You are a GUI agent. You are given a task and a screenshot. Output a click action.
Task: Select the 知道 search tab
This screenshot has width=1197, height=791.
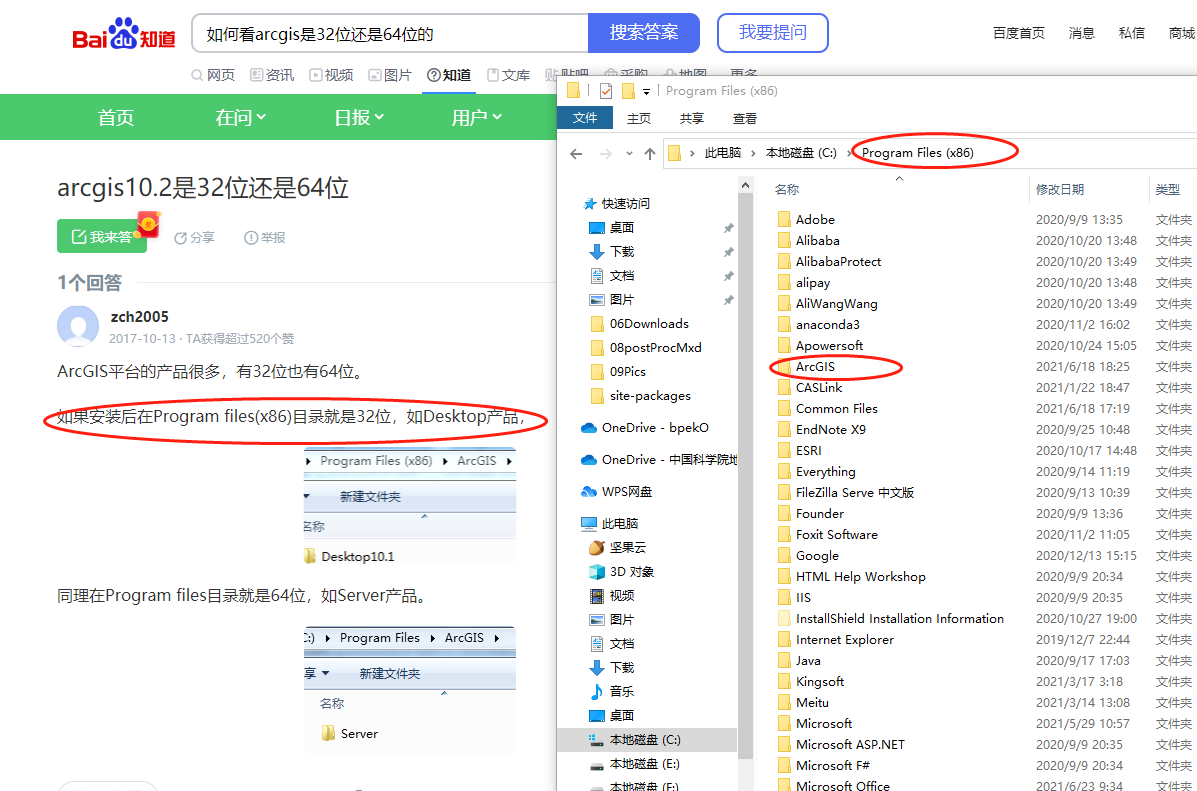click(449, 75)
